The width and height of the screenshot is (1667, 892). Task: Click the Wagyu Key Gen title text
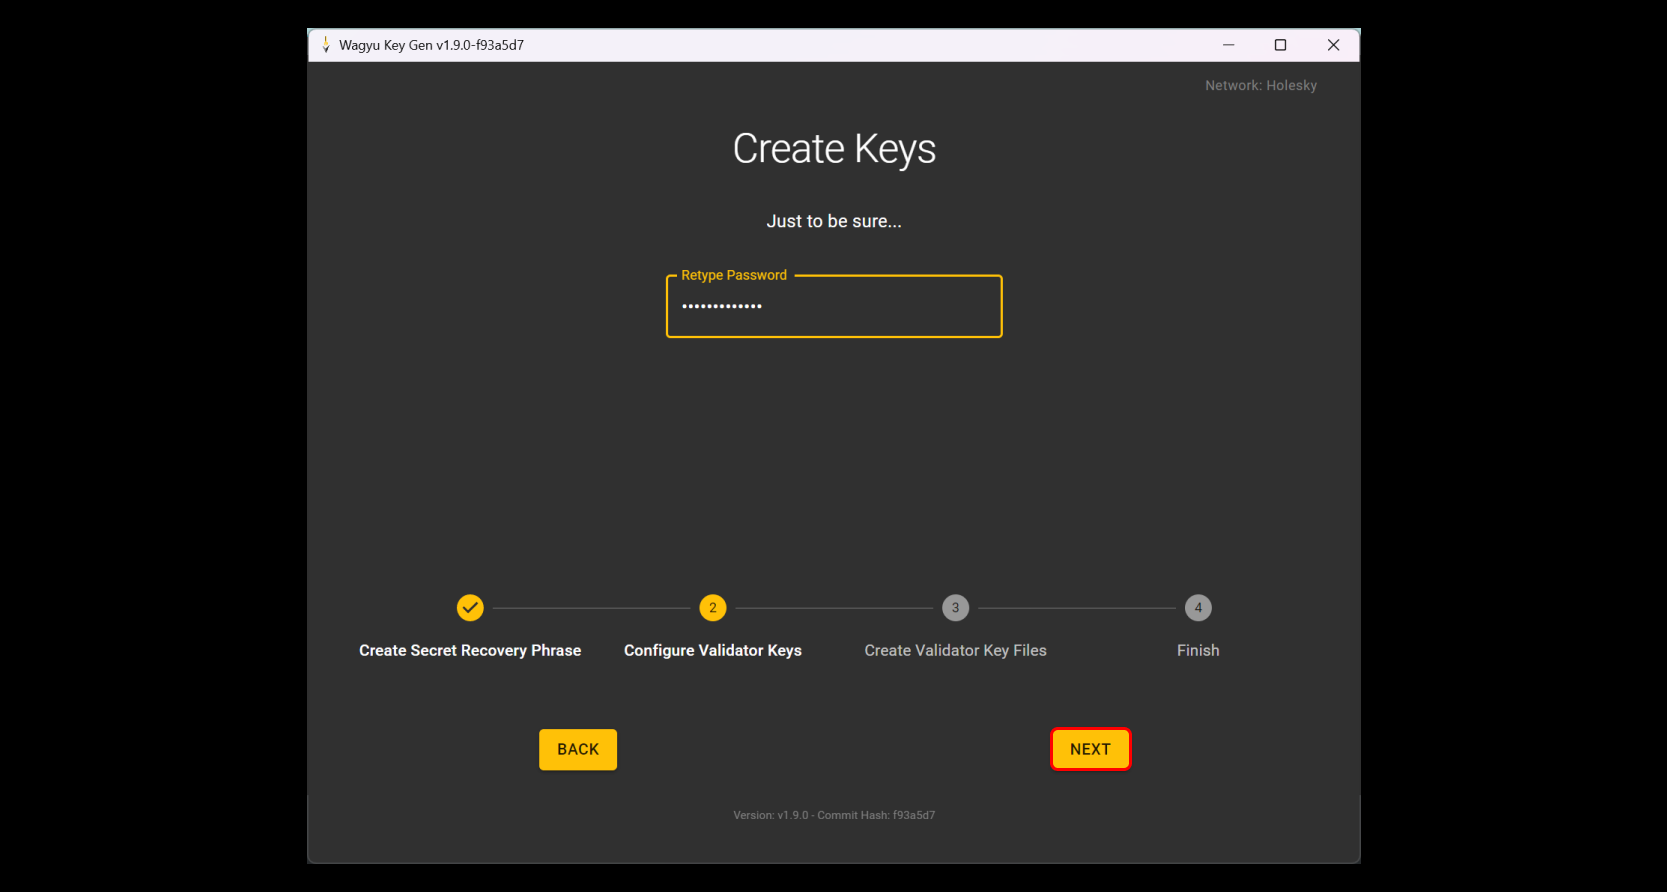click(431, 45)
